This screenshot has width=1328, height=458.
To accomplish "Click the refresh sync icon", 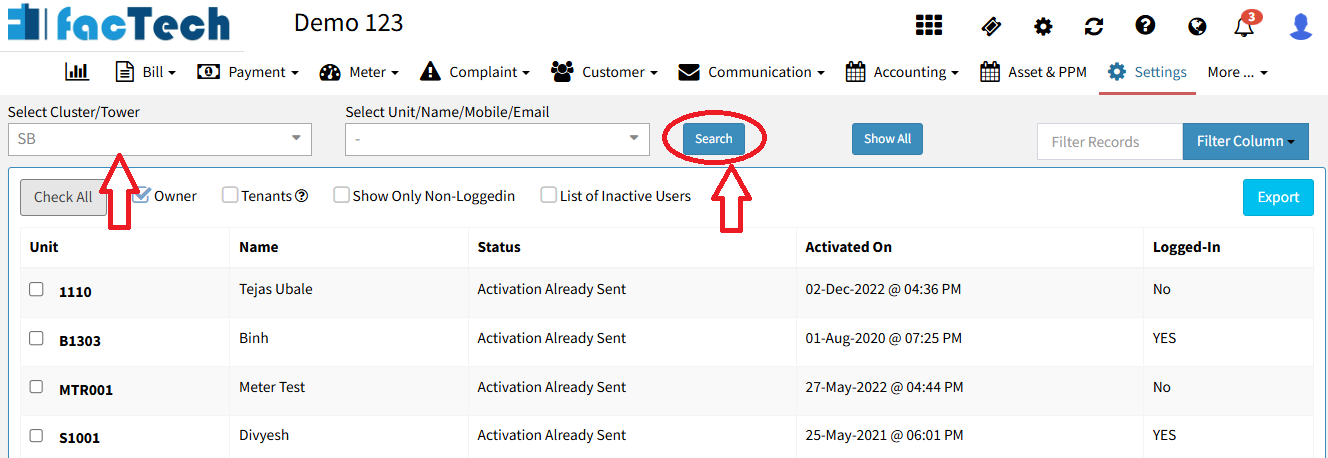I will point(1094,26).
